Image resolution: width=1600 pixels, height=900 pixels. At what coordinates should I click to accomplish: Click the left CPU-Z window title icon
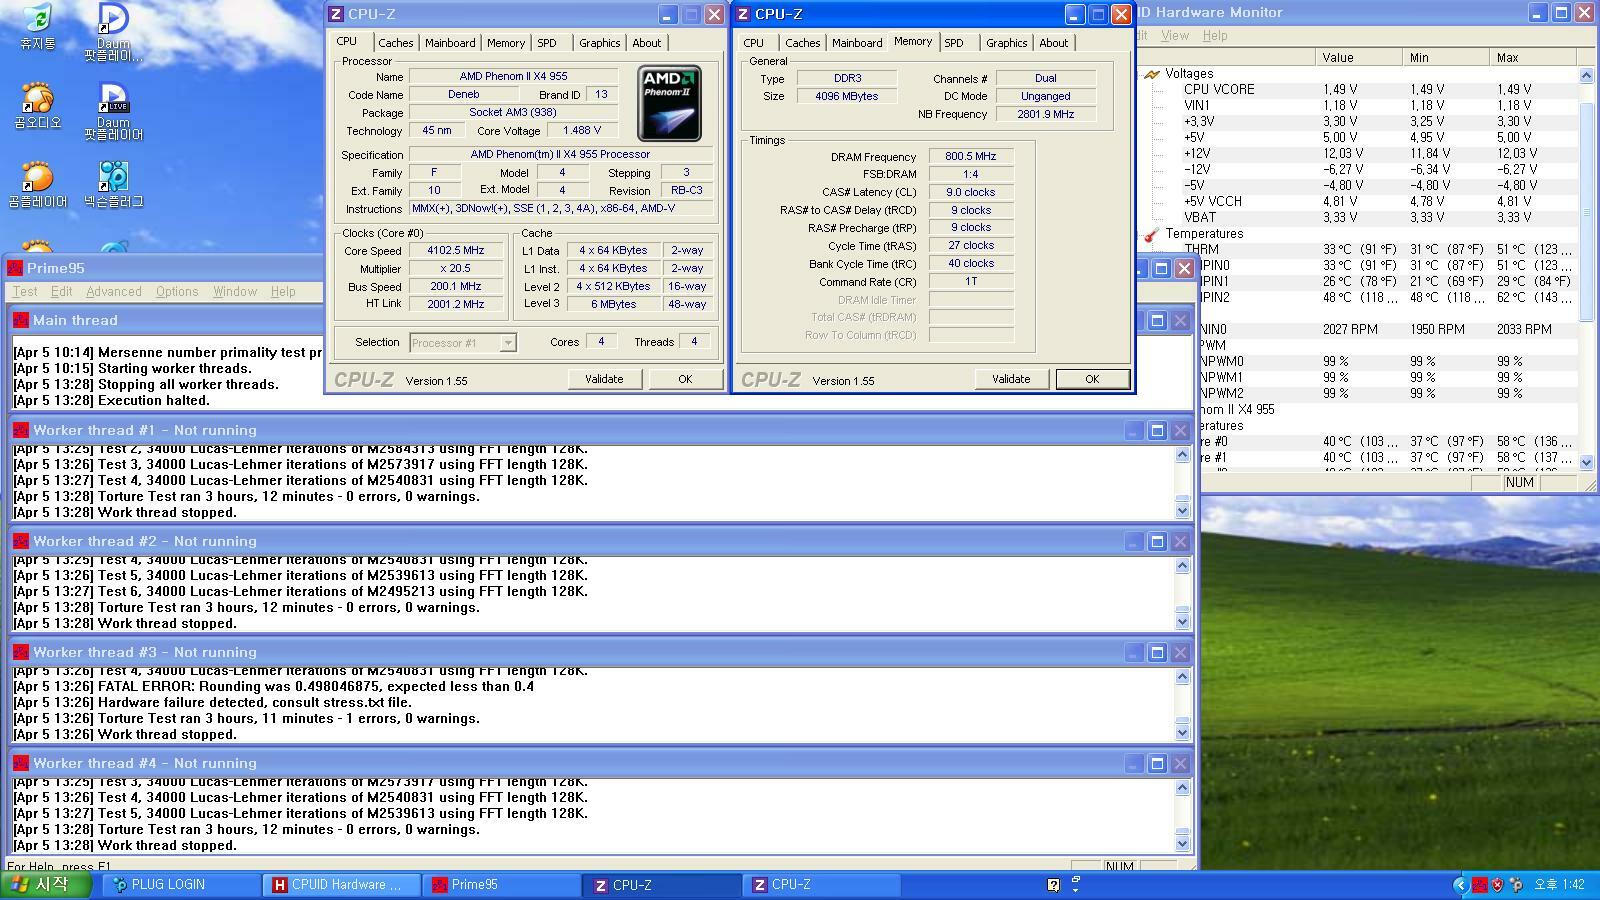336,14
